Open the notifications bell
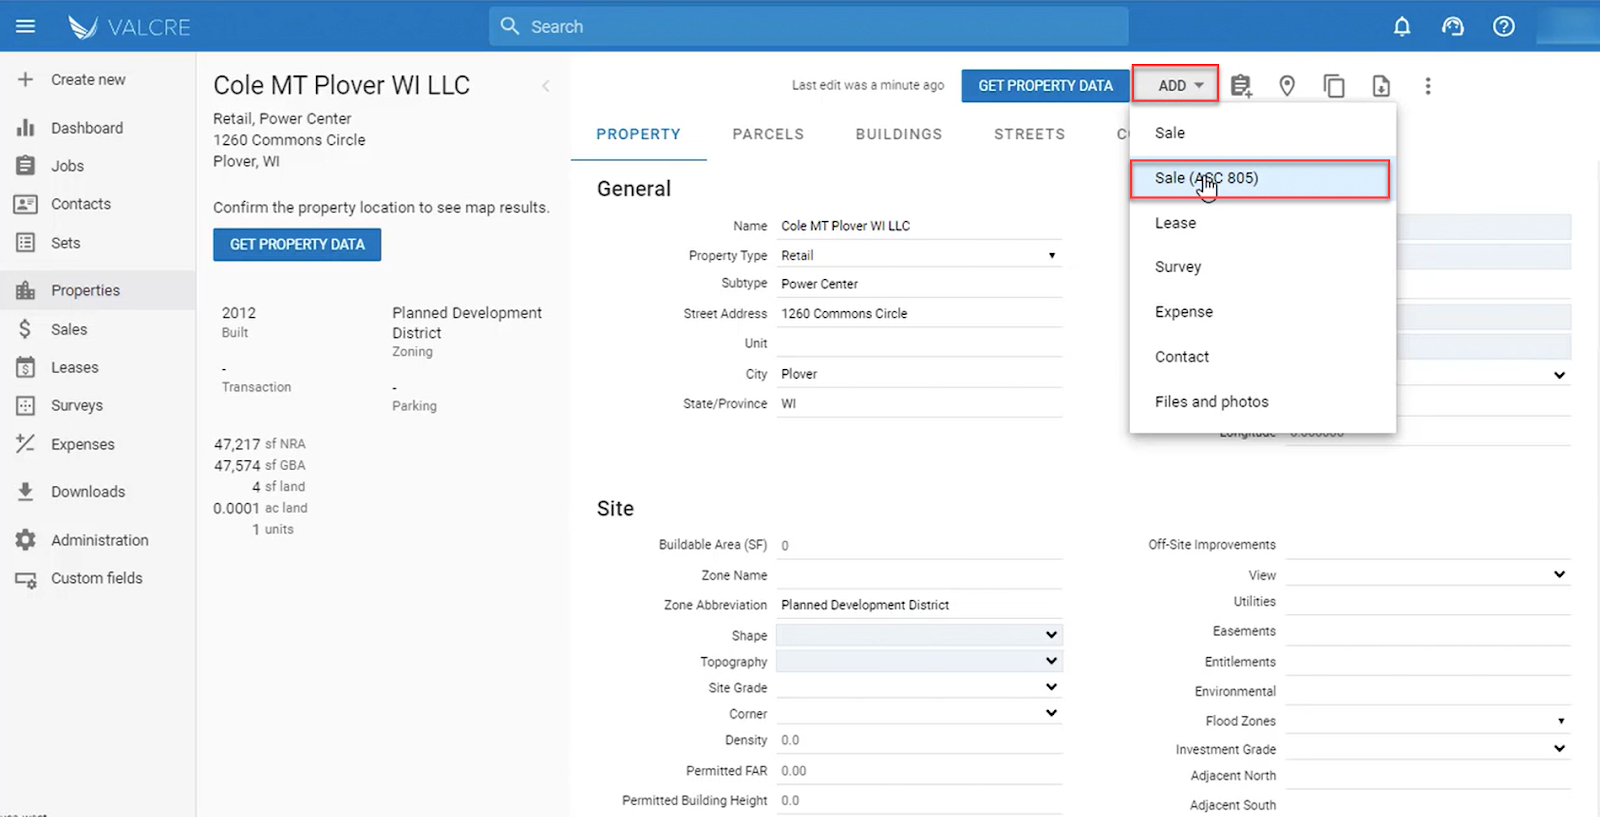The image size is (1600, 817). coord(1402,27)
